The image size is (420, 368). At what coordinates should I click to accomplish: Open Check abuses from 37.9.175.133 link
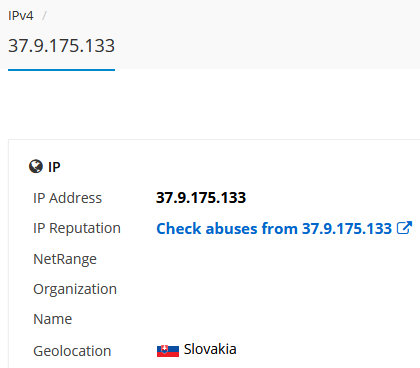(x=274, y=229)
